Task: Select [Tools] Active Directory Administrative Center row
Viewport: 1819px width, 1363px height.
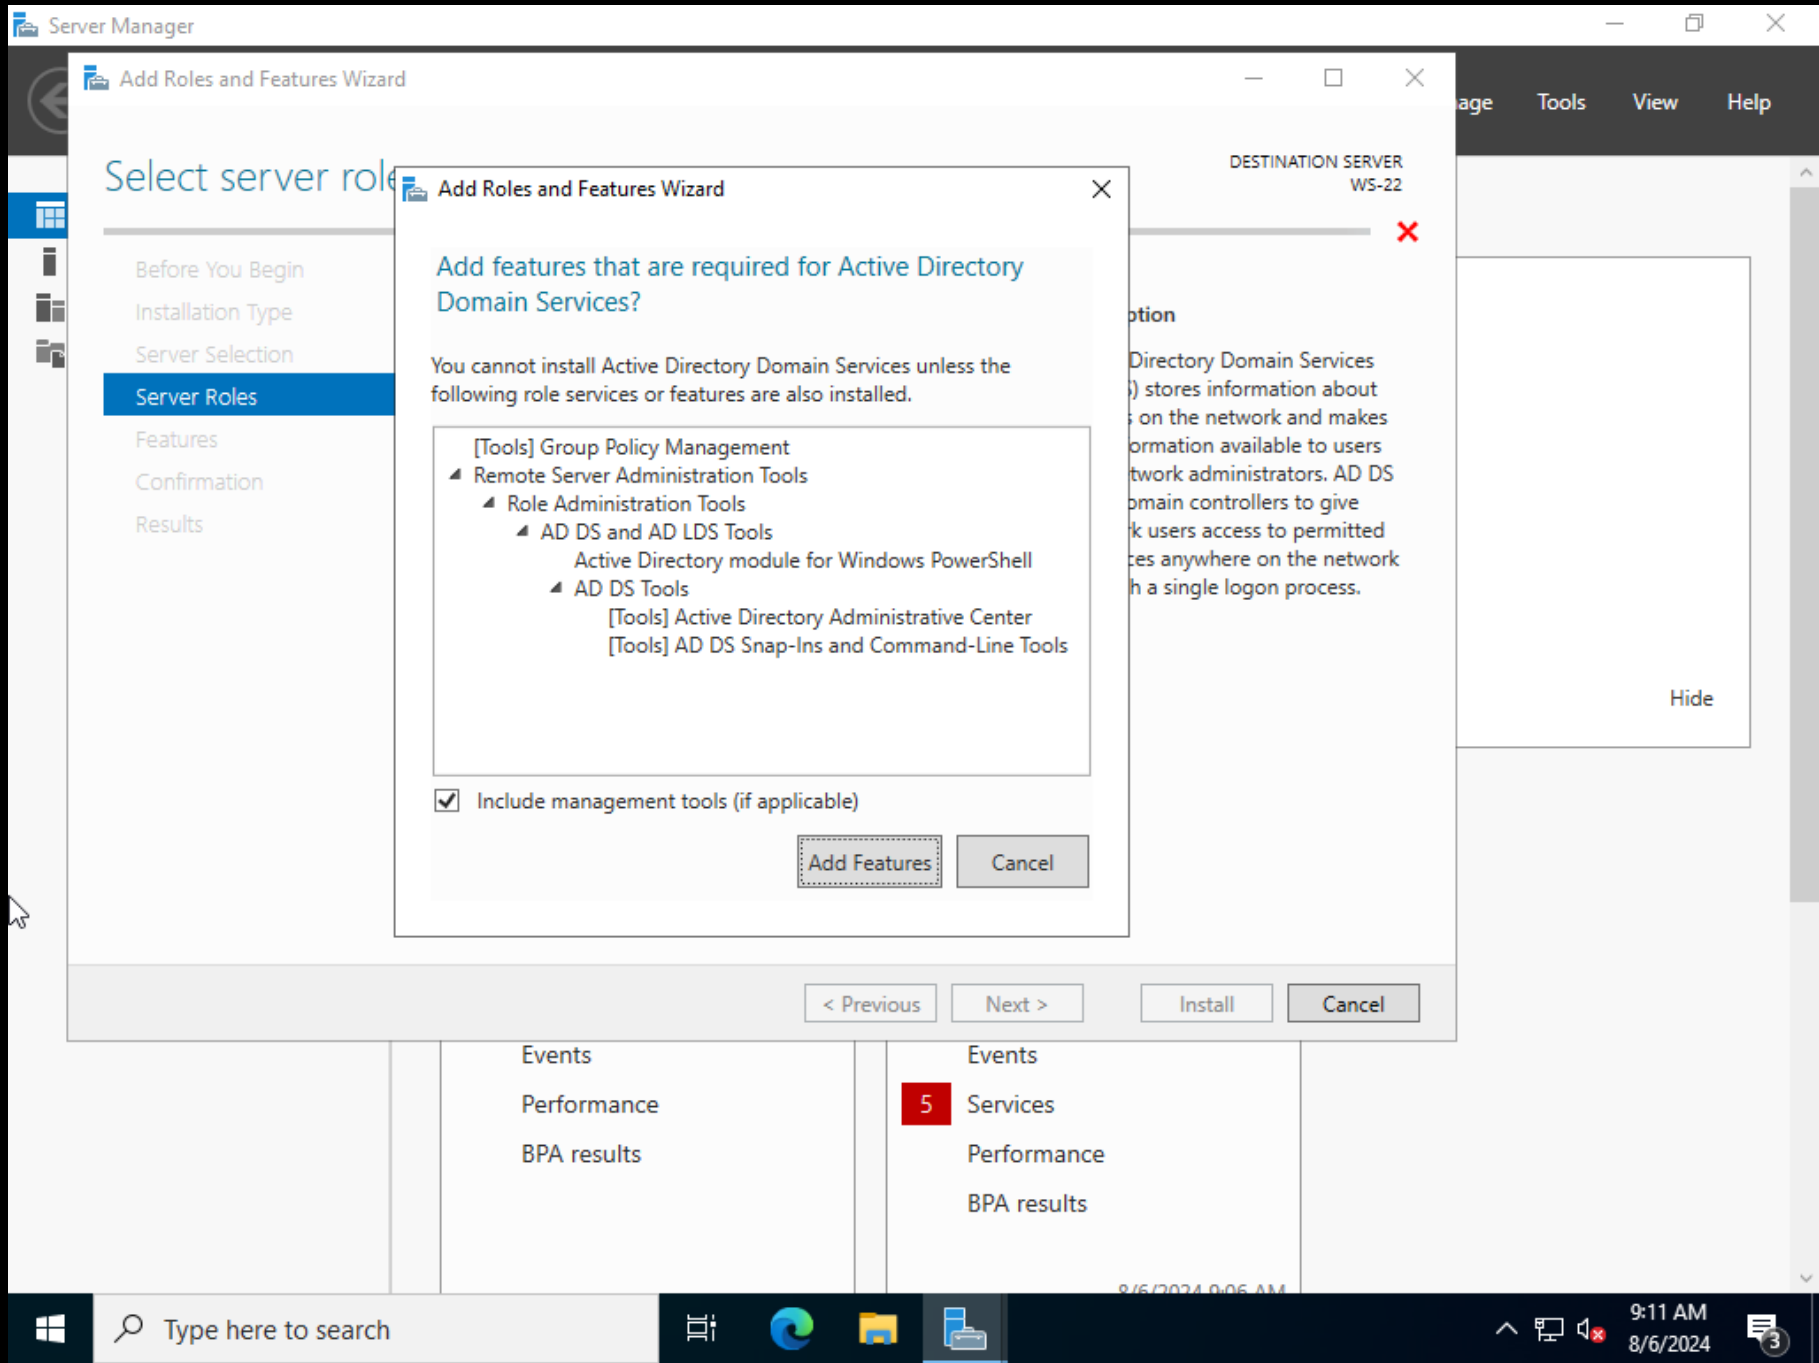Action: [819, 617]
